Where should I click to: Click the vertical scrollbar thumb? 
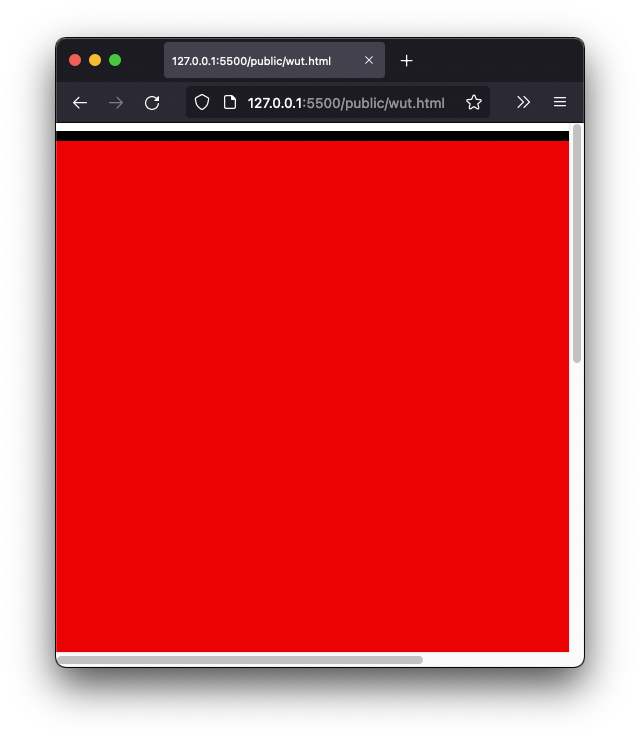coord(576,244)
